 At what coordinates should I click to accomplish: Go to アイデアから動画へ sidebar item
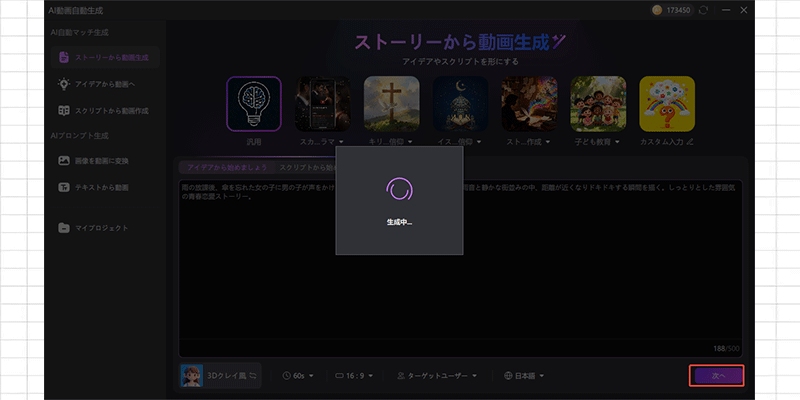(105, 84)
